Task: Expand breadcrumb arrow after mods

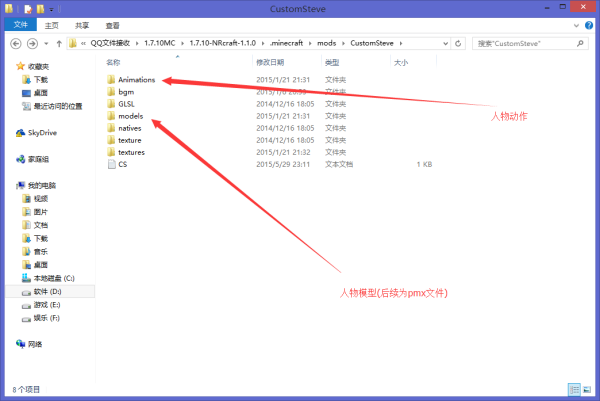Action: [343, 43]
